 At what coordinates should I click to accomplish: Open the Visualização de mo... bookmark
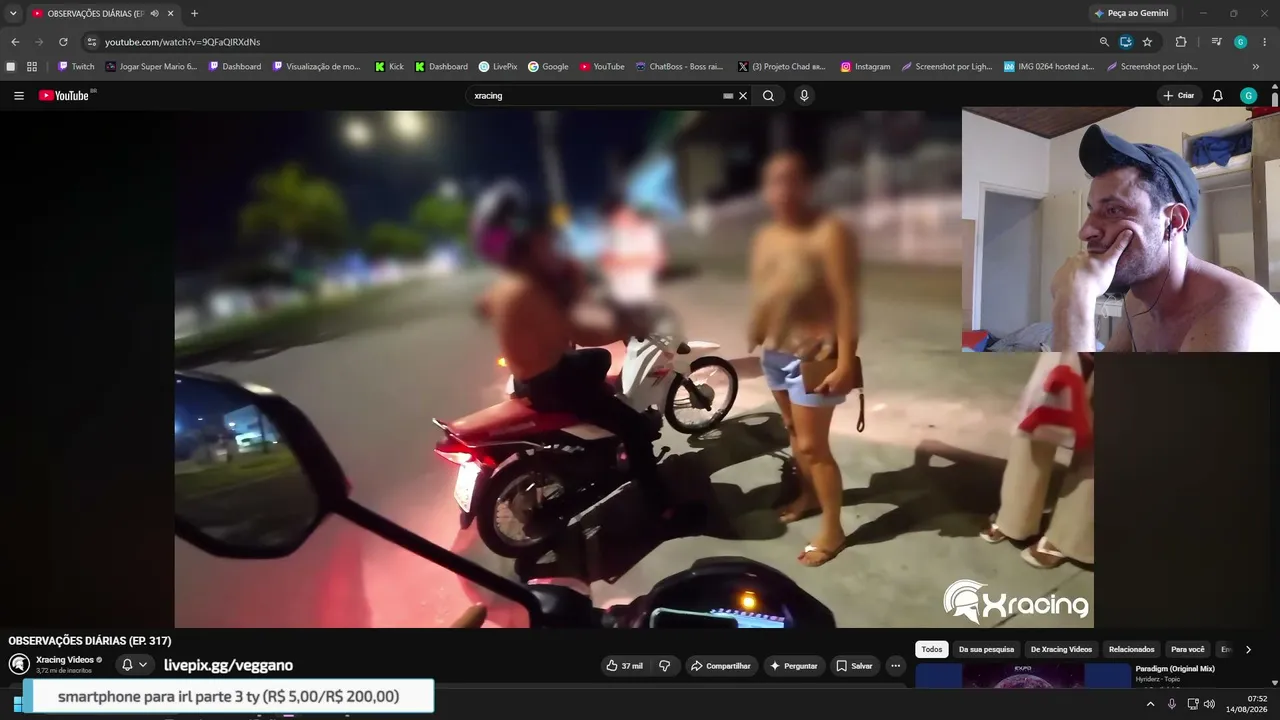(316, 67)
